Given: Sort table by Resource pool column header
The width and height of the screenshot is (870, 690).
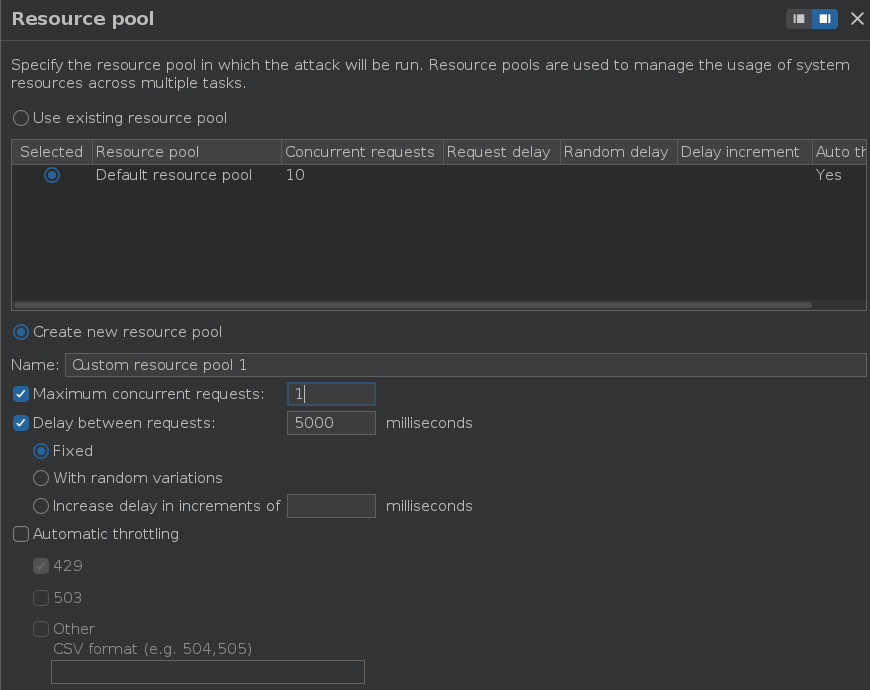Looking at the screenshot, I should click(x=186, y=152).
